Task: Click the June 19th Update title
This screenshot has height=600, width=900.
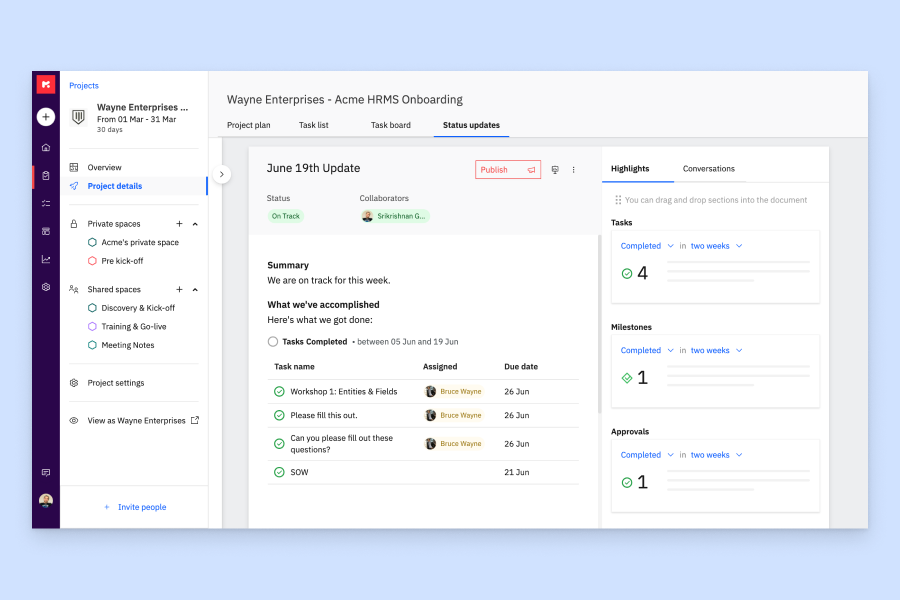Action: tap(313, 168)
